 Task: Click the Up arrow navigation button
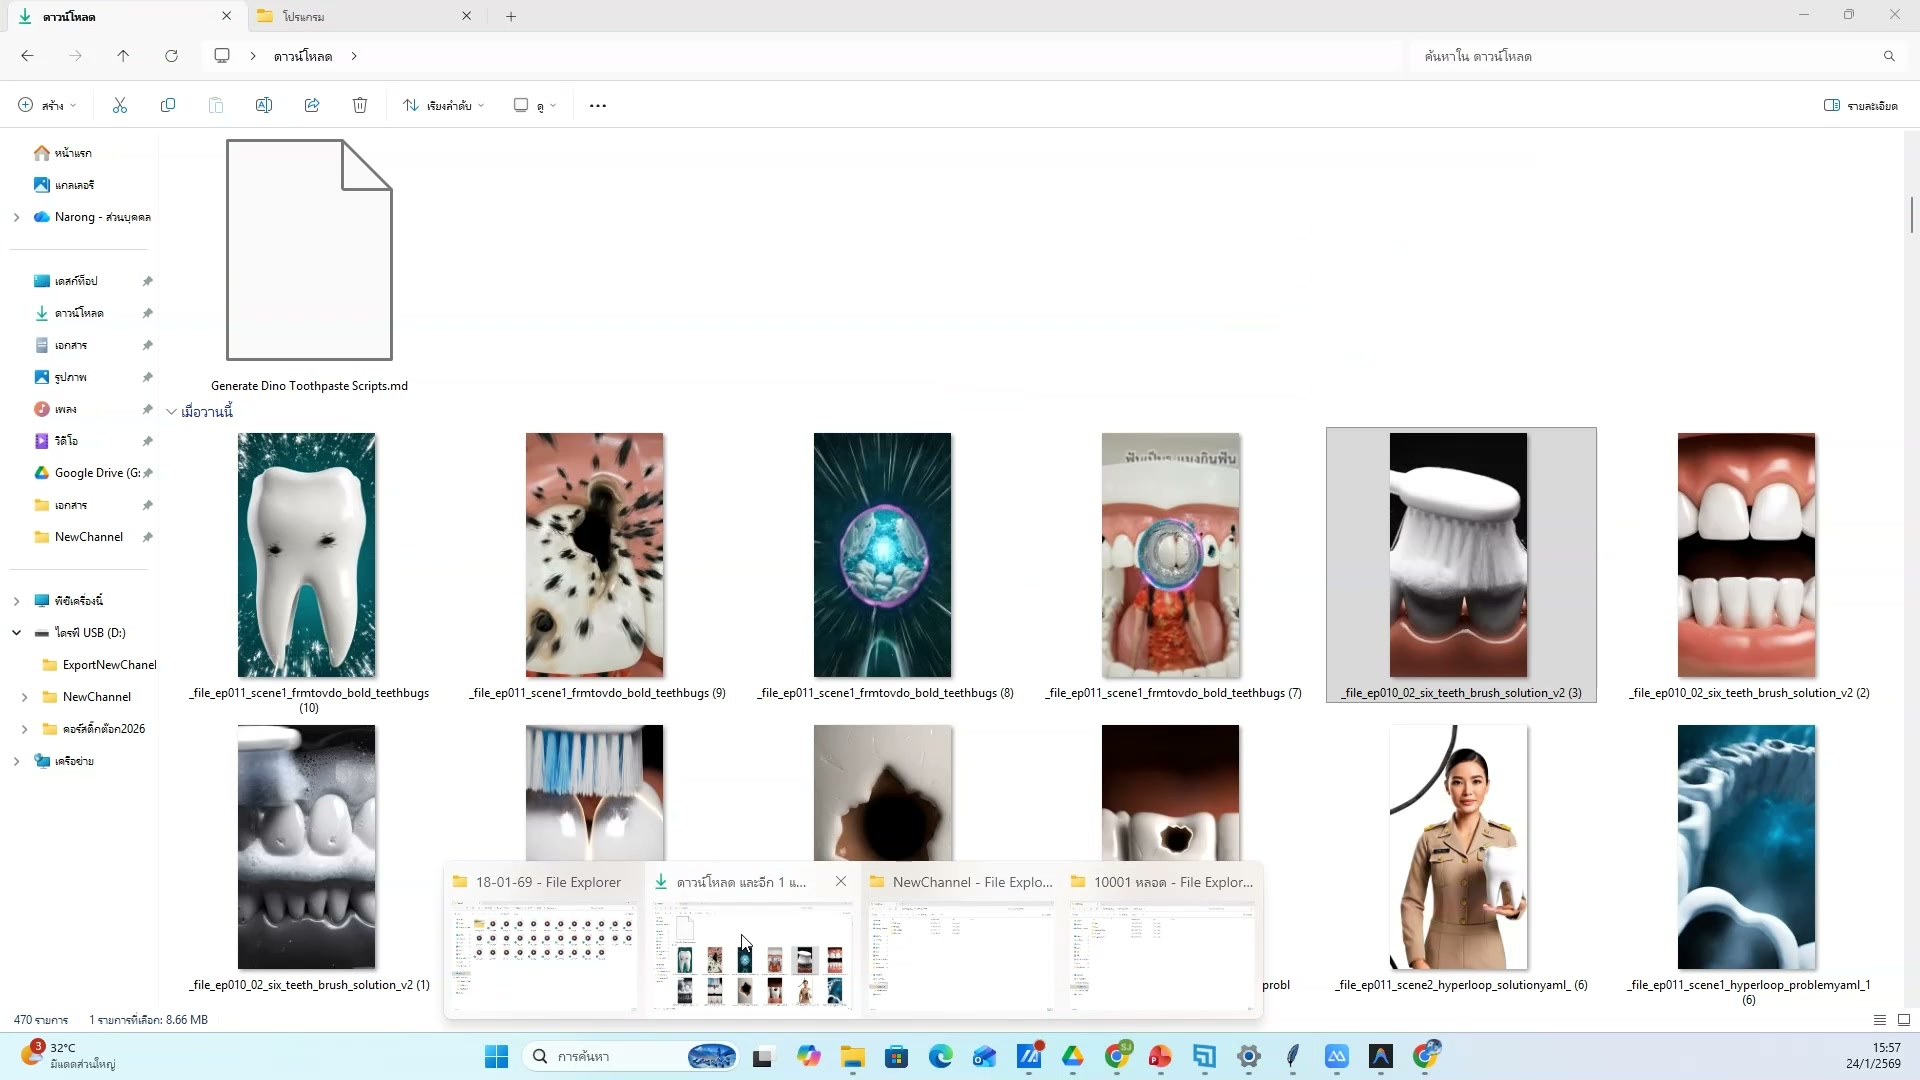(x=123, y=56)
